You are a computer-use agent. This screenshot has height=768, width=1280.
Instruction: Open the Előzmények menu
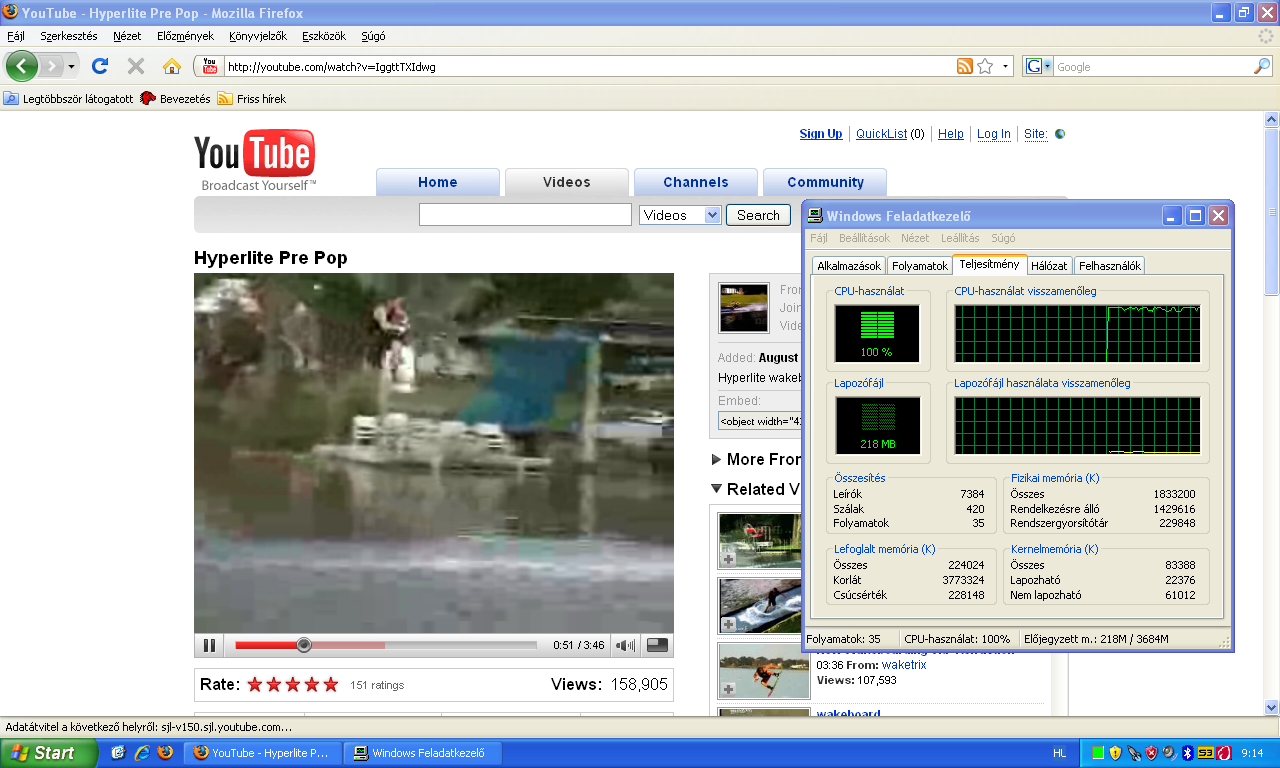(x=185, y=36)
